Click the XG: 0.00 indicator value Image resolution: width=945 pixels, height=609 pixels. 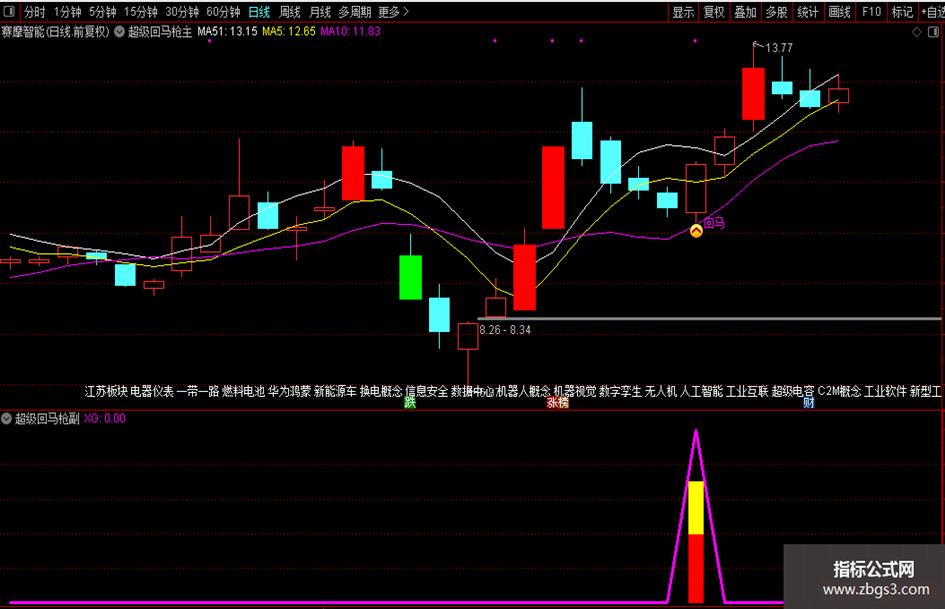[x=105, y=418]
